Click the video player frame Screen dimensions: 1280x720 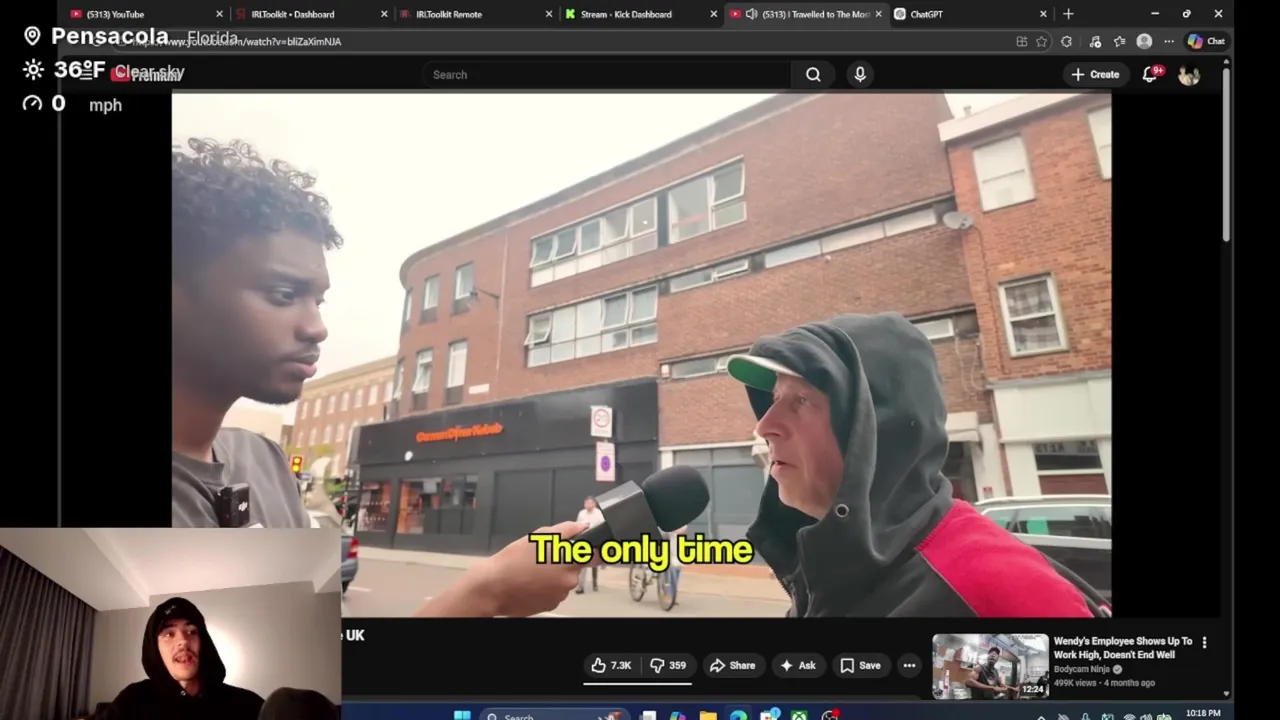coord(641,355)
